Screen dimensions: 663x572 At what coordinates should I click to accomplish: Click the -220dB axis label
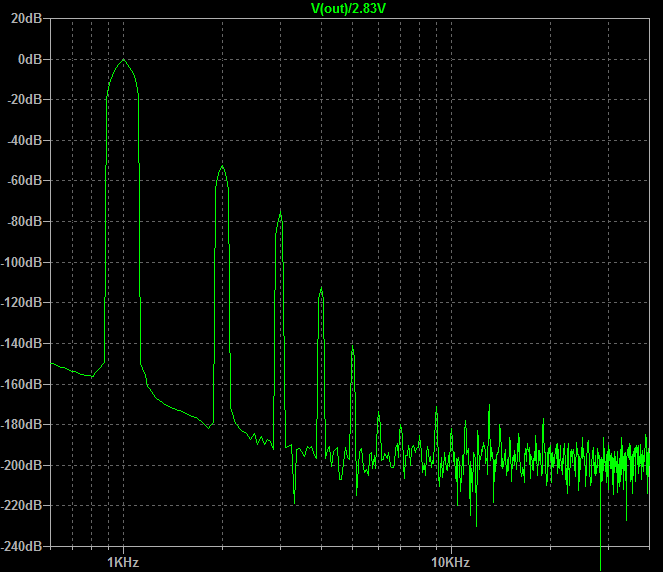pyautogui.click(x=22, y=505)
